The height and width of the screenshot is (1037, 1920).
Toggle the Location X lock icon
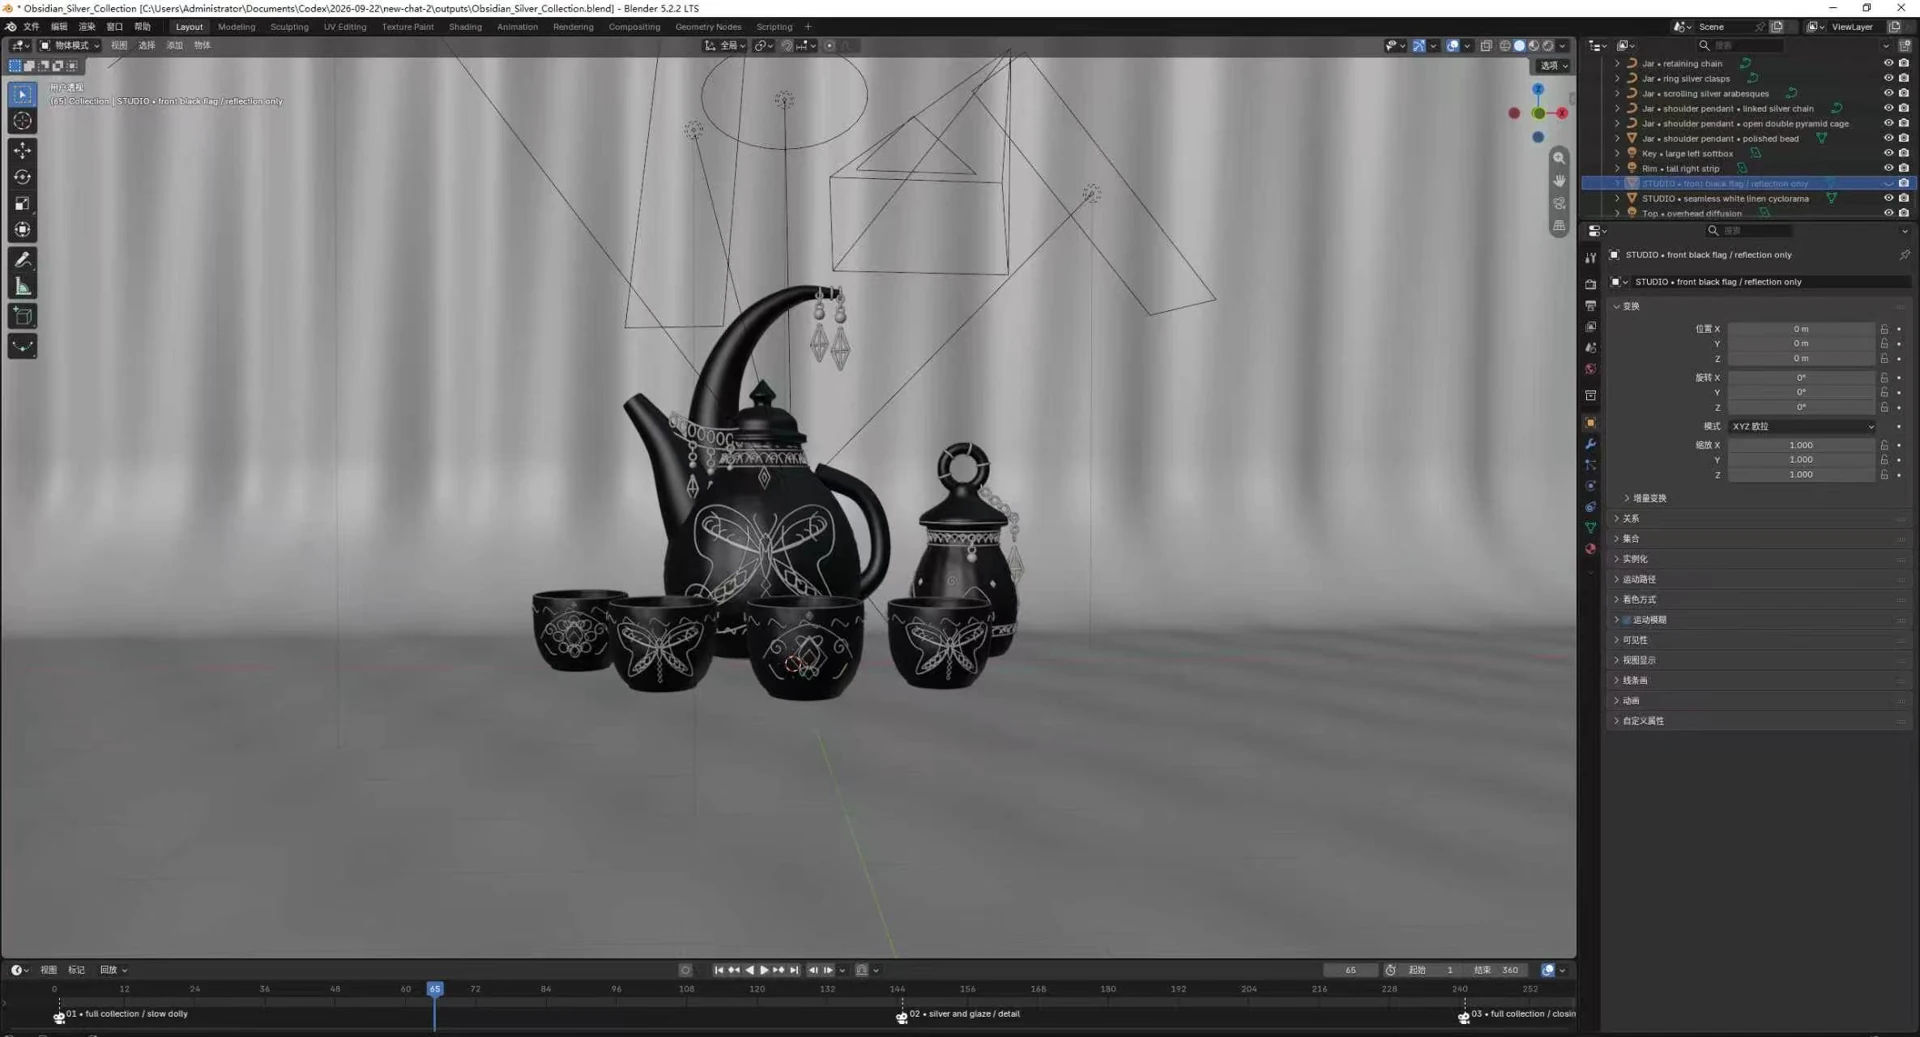[x=1884, y=329]
